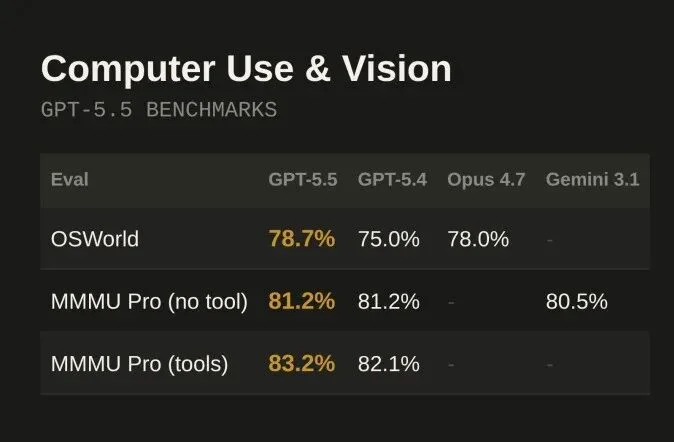Image resolution: width=674 pixels, height=442 pixels.
Task: Select GPT-5.4's white 81.2% score
Action: 388,301
